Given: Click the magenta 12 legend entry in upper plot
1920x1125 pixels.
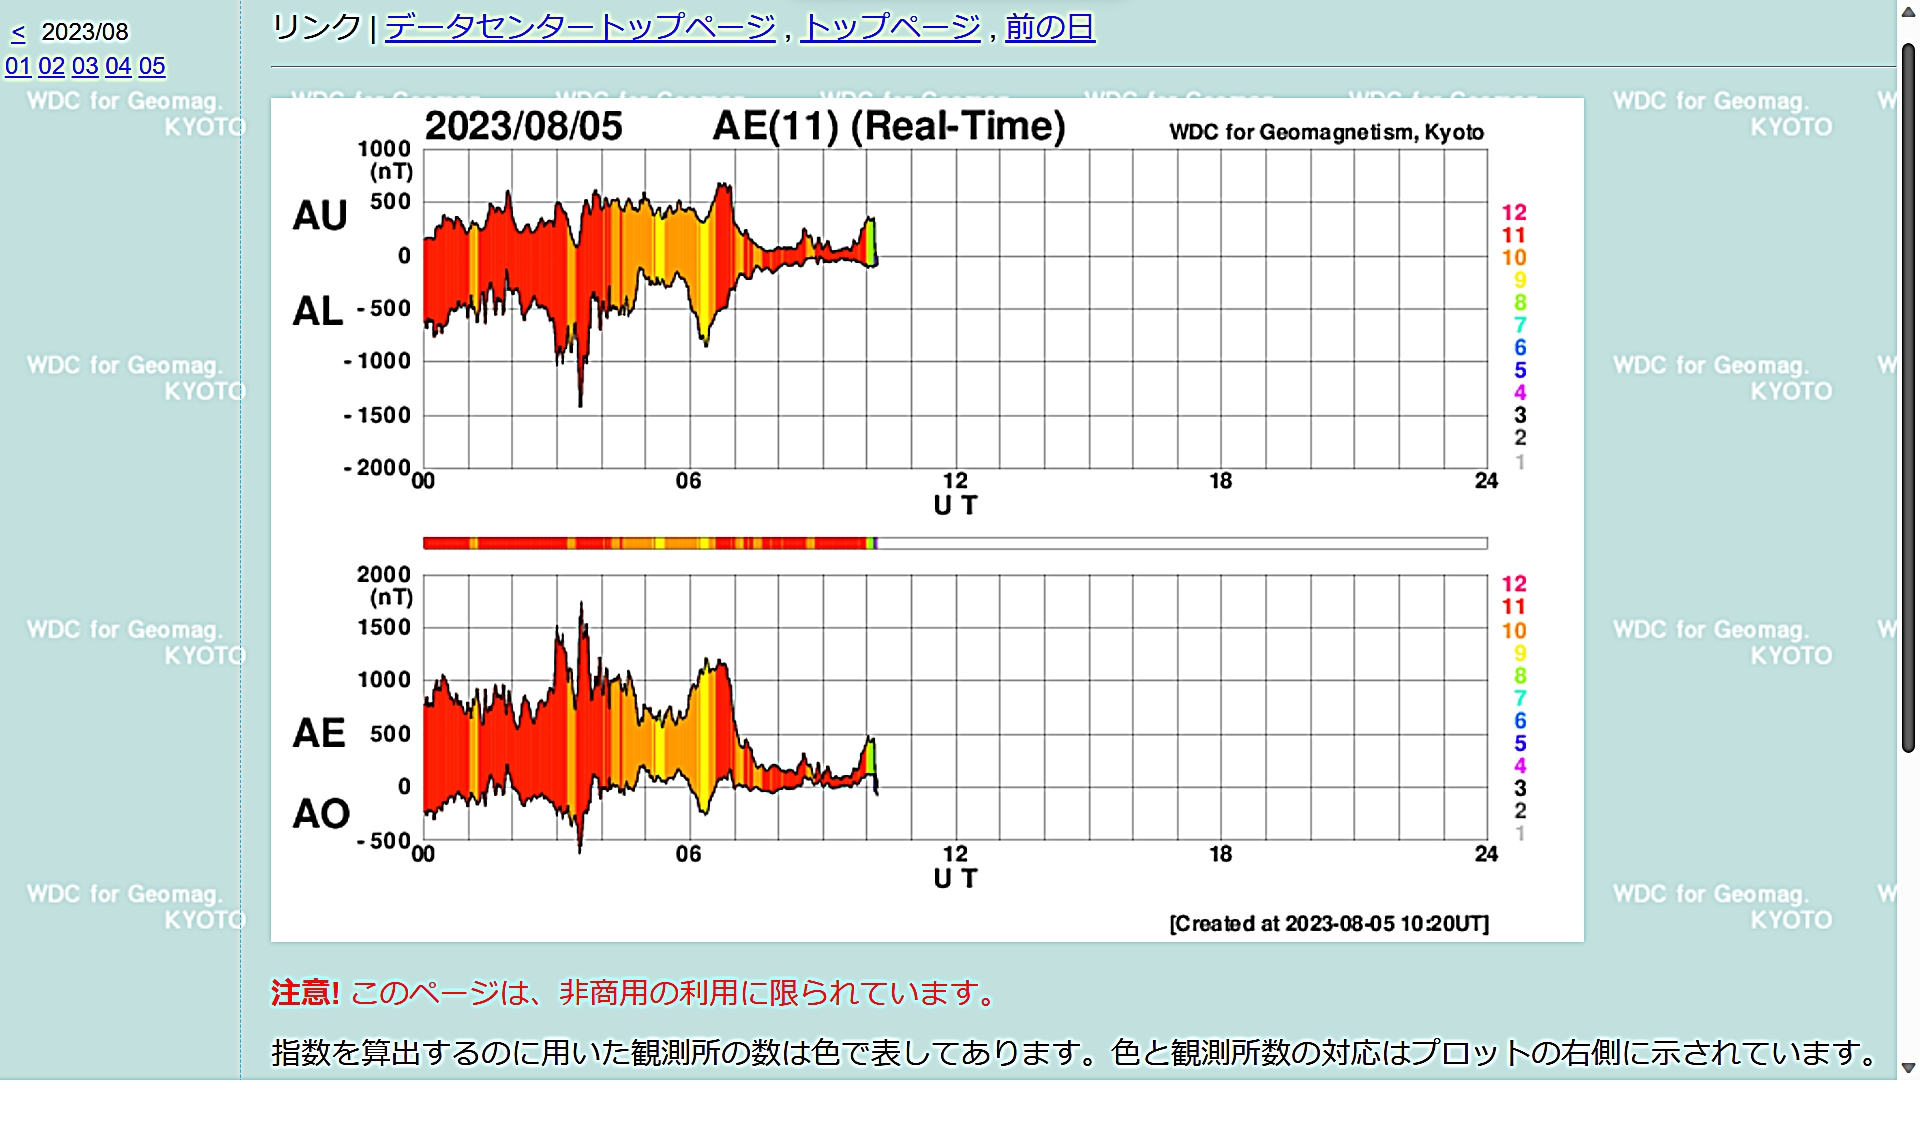Looking at the screenshot, I should 1514,212.
